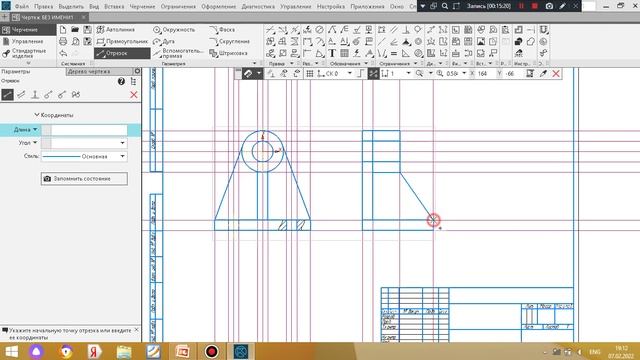Choose parallel segment mode icon

pos(21,95)
